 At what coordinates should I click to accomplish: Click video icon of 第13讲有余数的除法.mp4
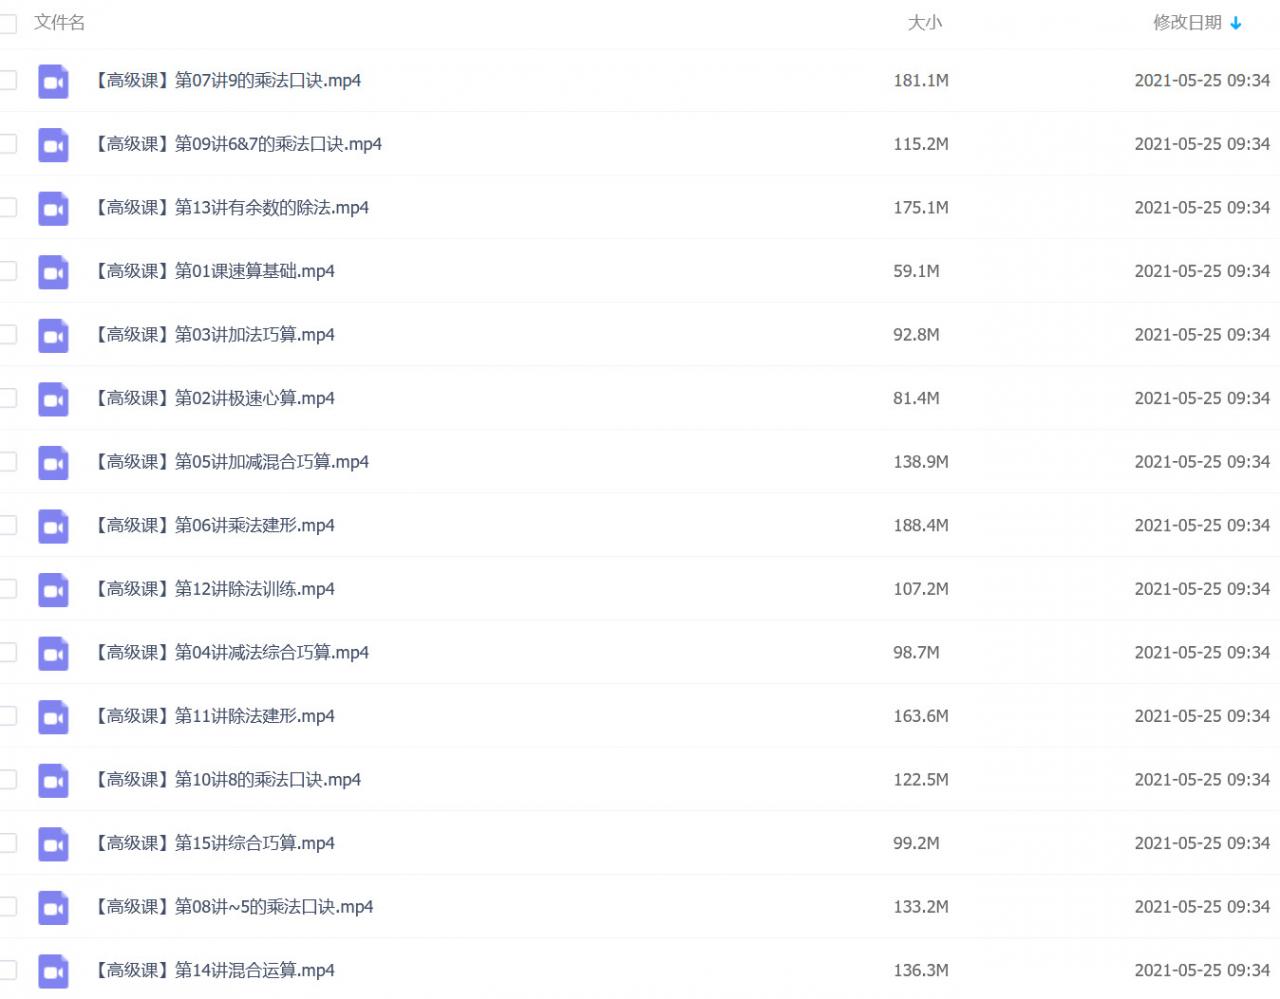[53, 208]
